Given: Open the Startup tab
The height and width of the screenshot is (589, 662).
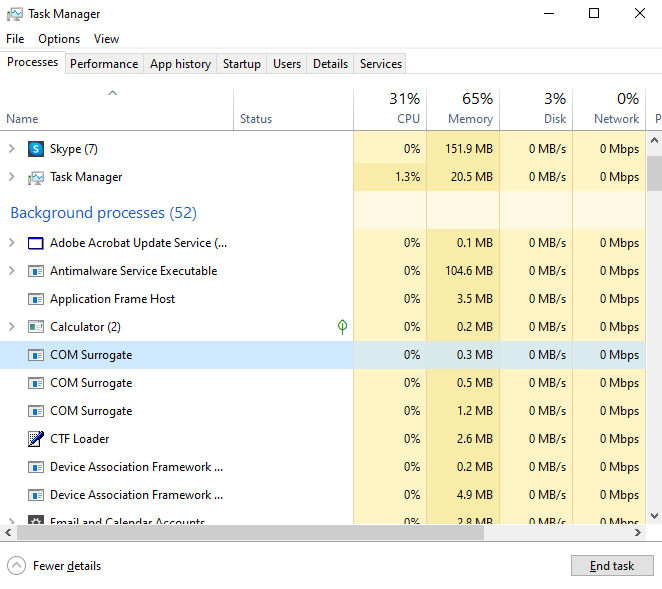Looking at the screenshot, I should (x=241, y=64).
